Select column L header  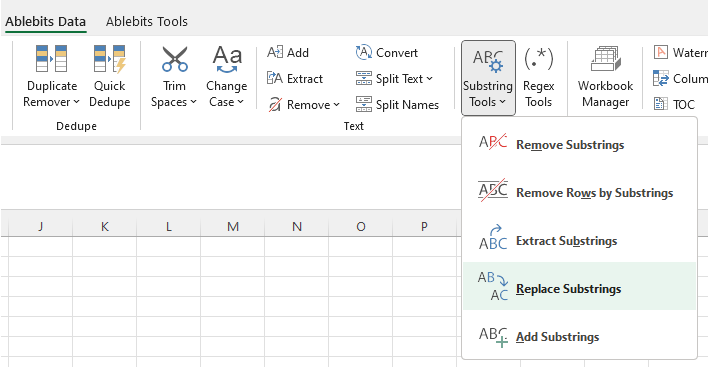click(168, 227)
